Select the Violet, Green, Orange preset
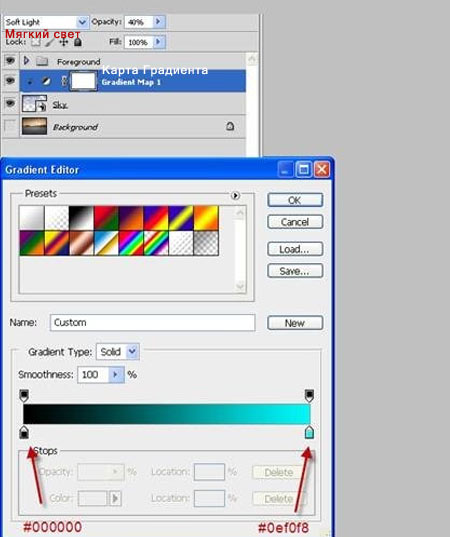The width and height of the screenshot is (450, 537). pos(32,243)
